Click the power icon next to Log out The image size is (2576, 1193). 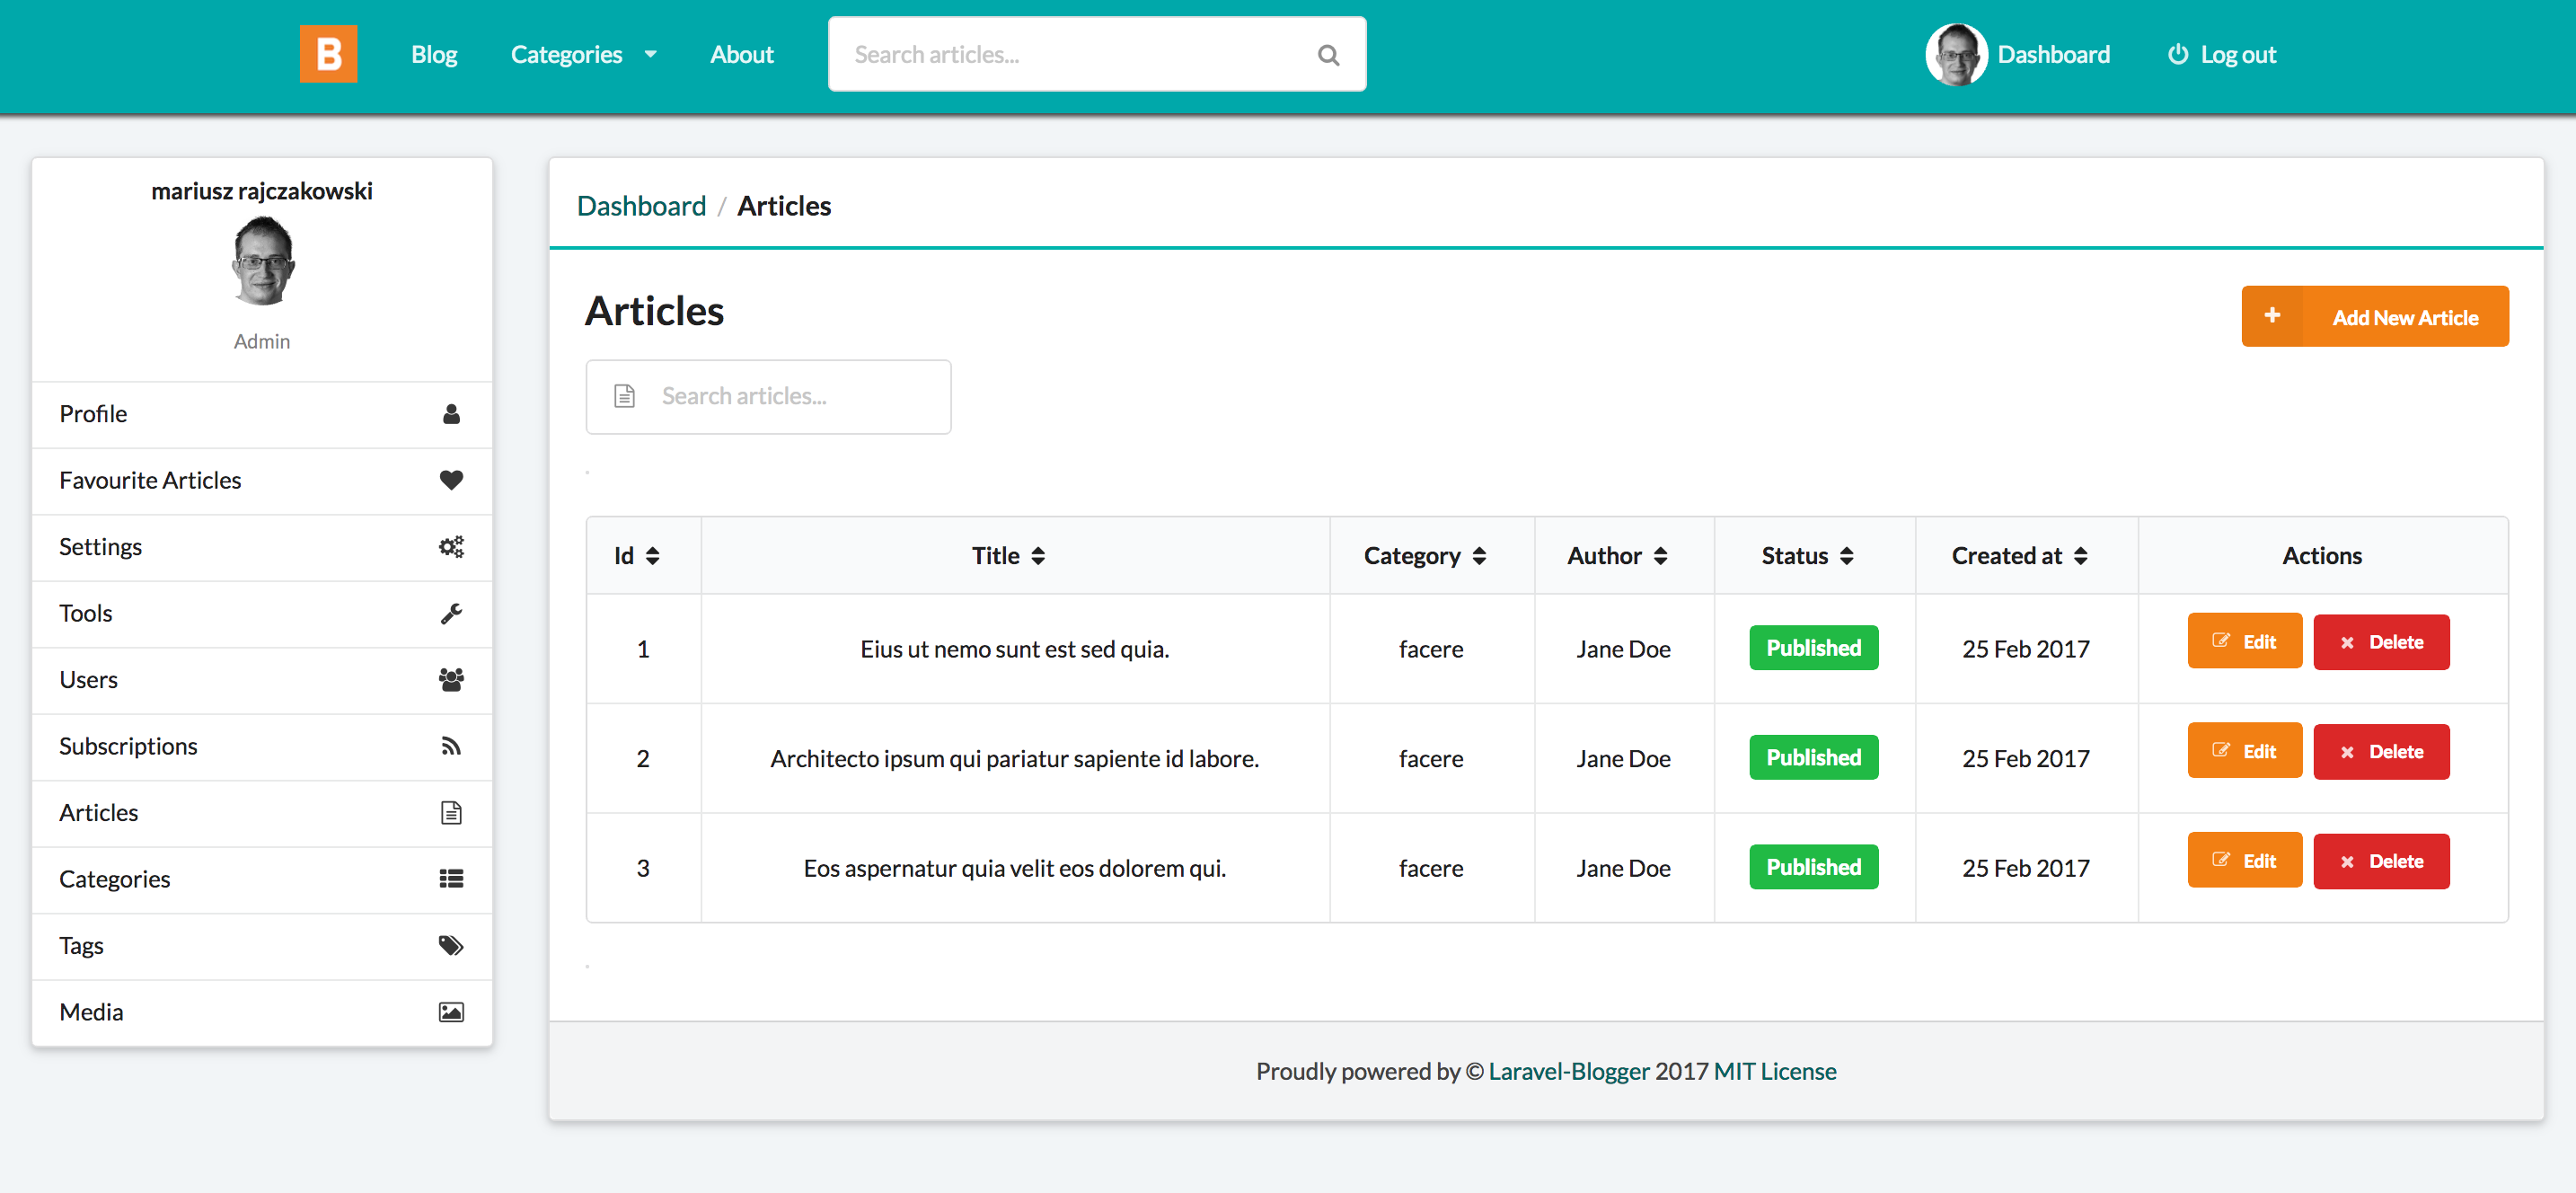click(2178, 54)
